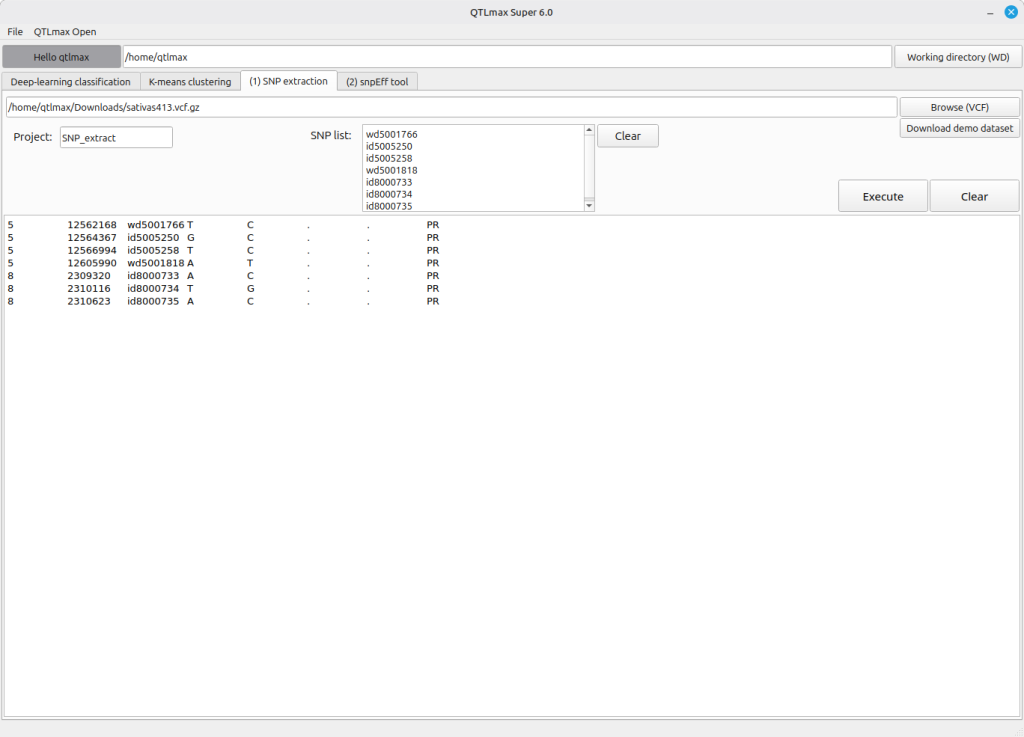Switch to K-means clustering tab
Viewport: 1024px width, 737px height.
(x=190, y=81)
